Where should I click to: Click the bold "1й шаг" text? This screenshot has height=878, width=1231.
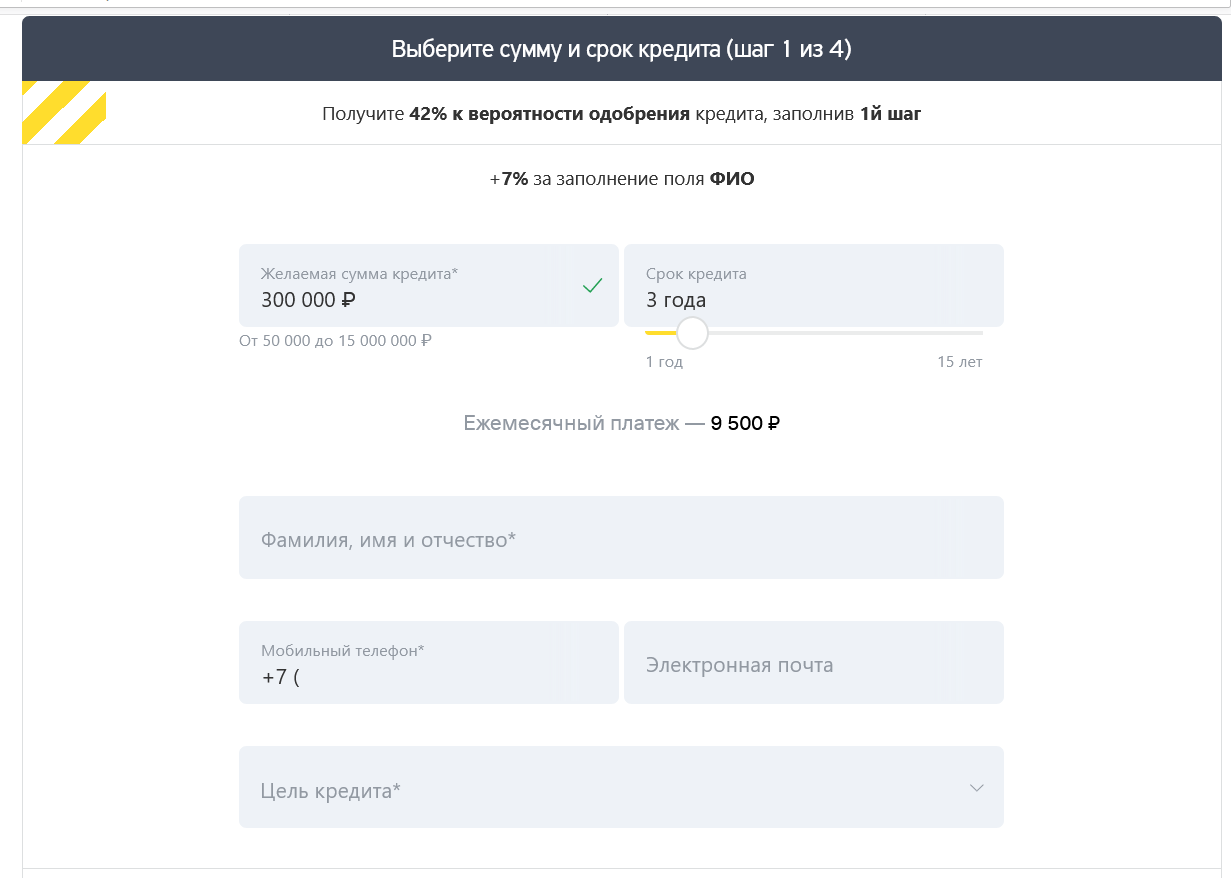890,114
